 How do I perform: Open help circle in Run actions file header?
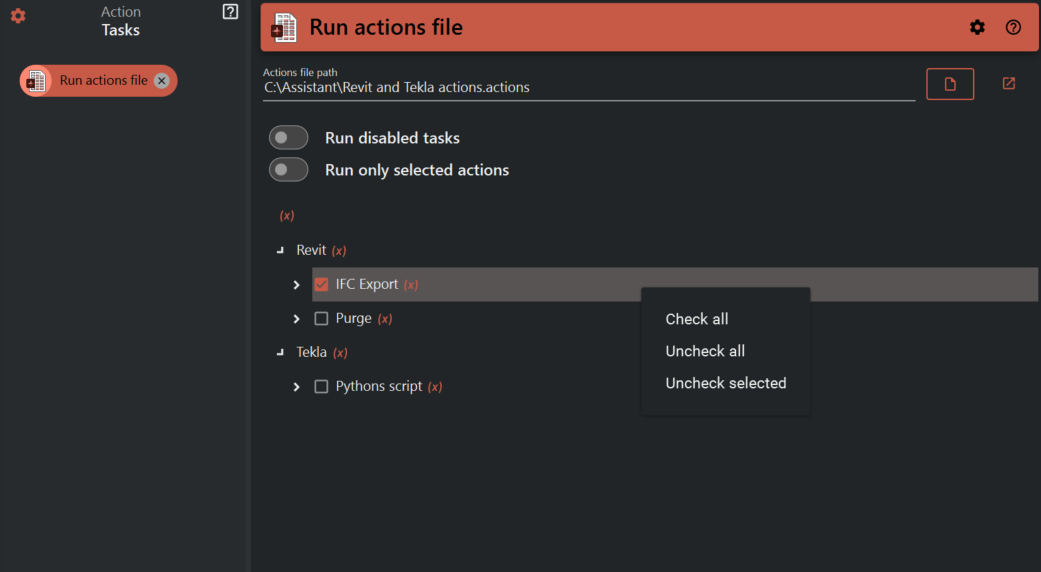[1013, 27]
